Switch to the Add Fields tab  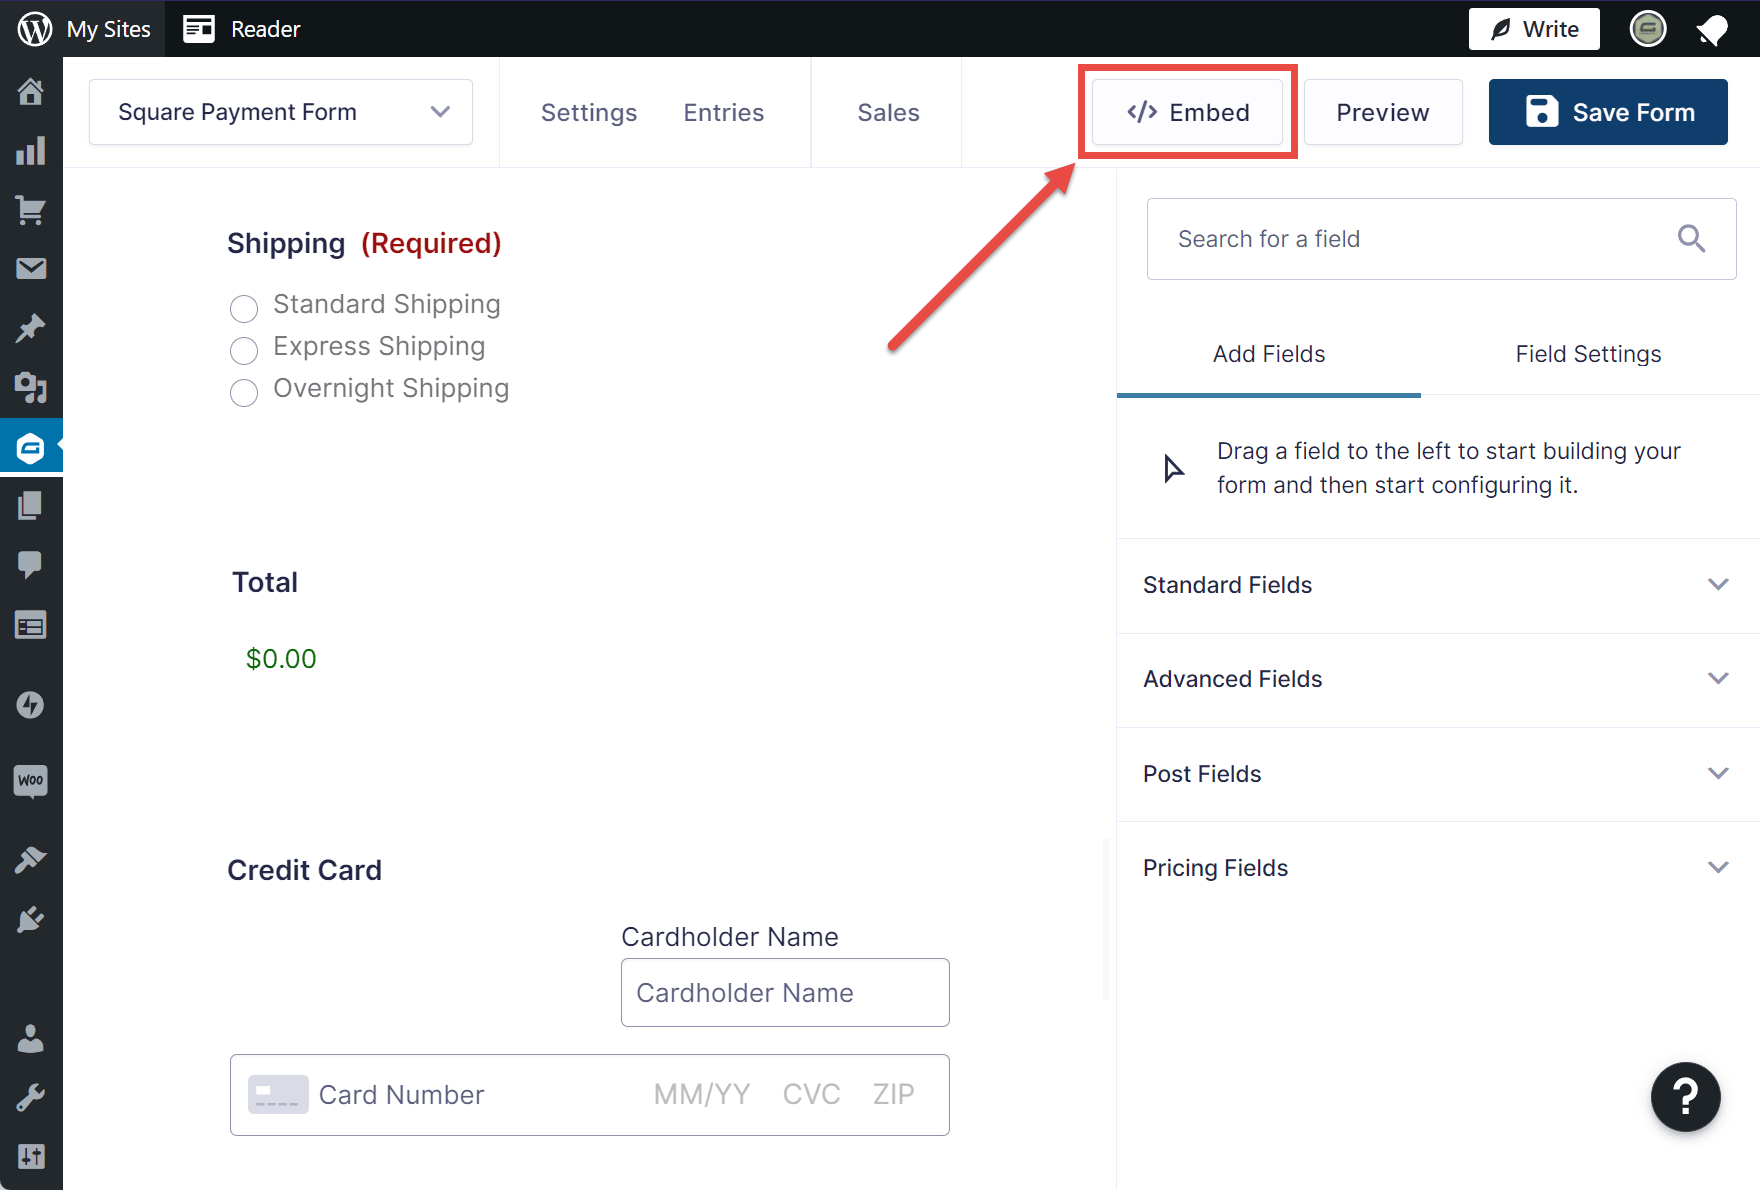click(1269, 354)
